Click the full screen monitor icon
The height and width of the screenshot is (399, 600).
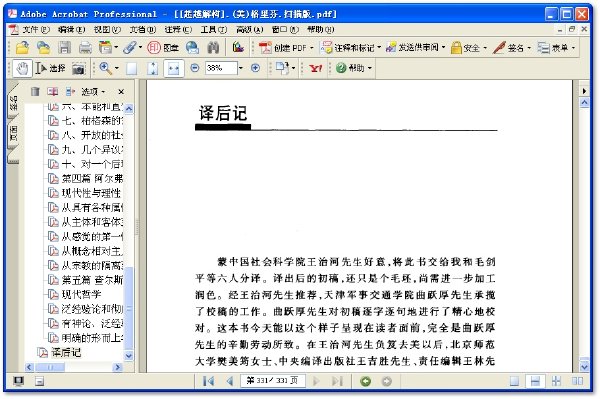[18, 381]
